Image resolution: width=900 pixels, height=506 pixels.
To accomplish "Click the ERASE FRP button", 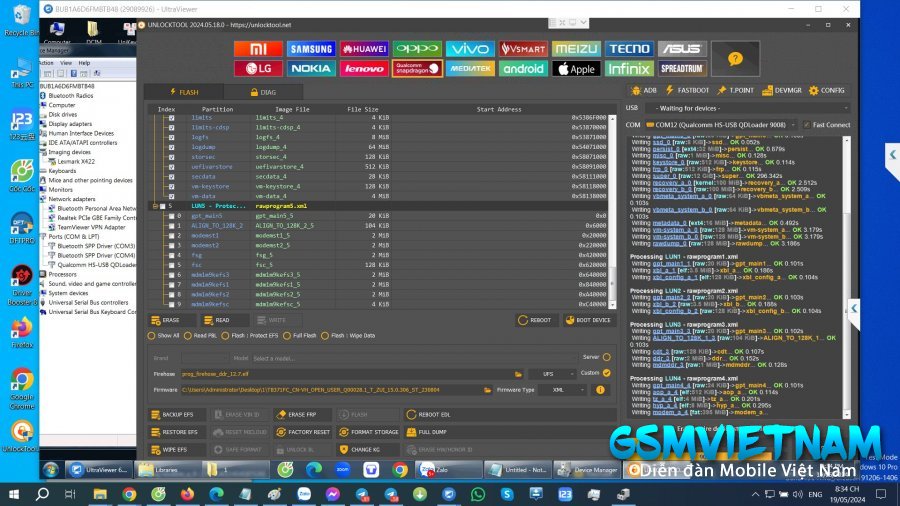I will coord(301,414).
